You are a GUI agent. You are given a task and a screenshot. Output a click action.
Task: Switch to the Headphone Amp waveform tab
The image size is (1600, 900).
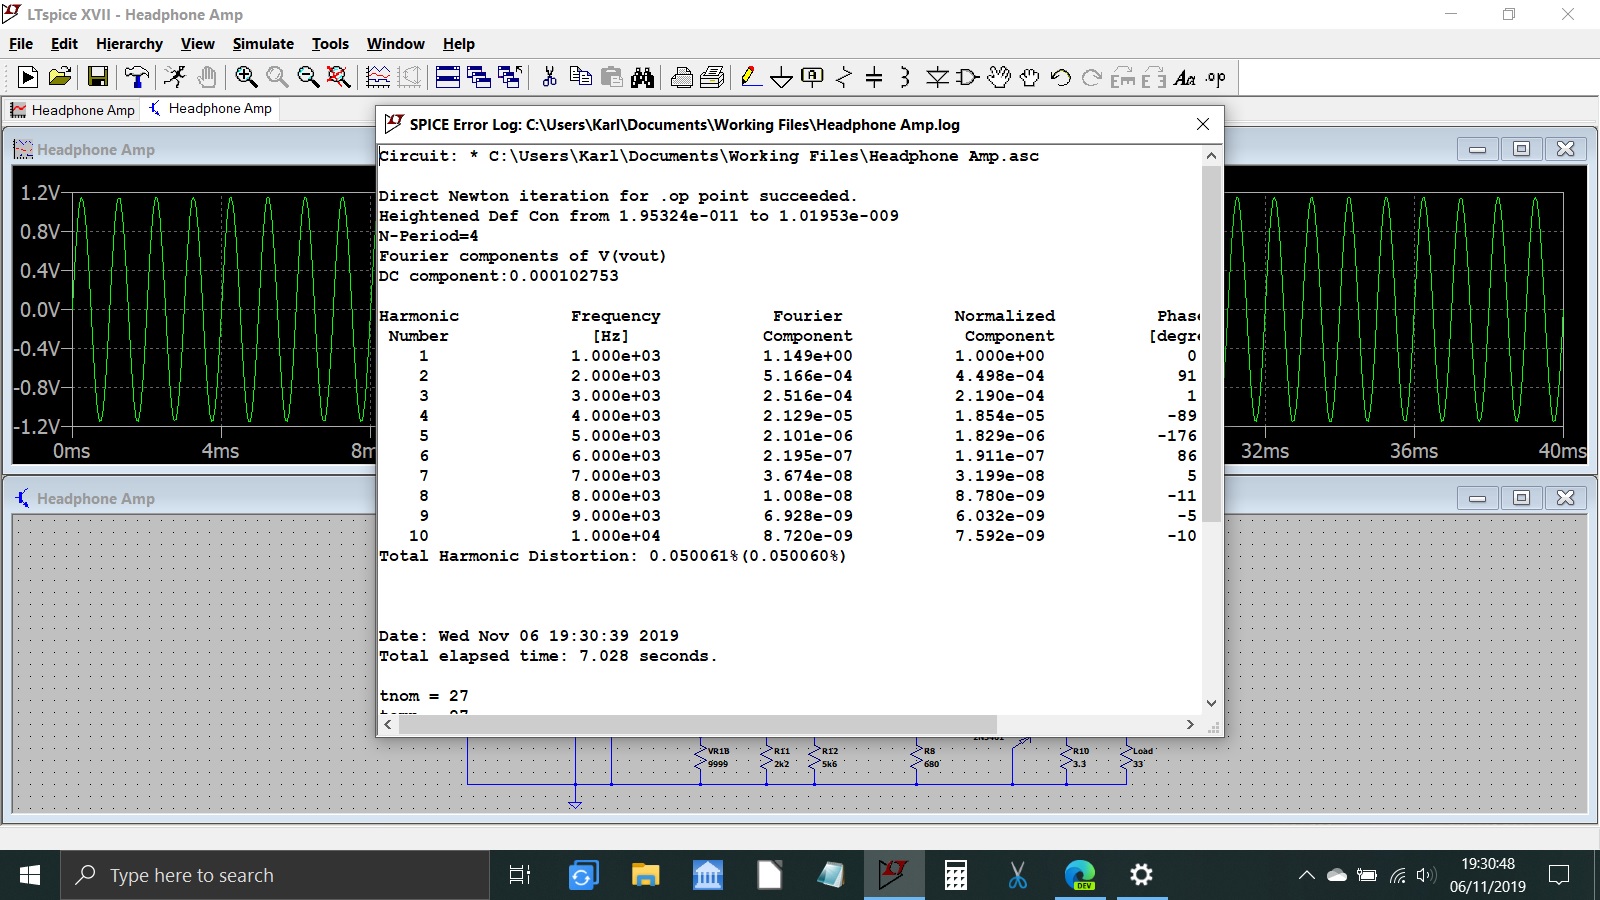tap(73, 110)
